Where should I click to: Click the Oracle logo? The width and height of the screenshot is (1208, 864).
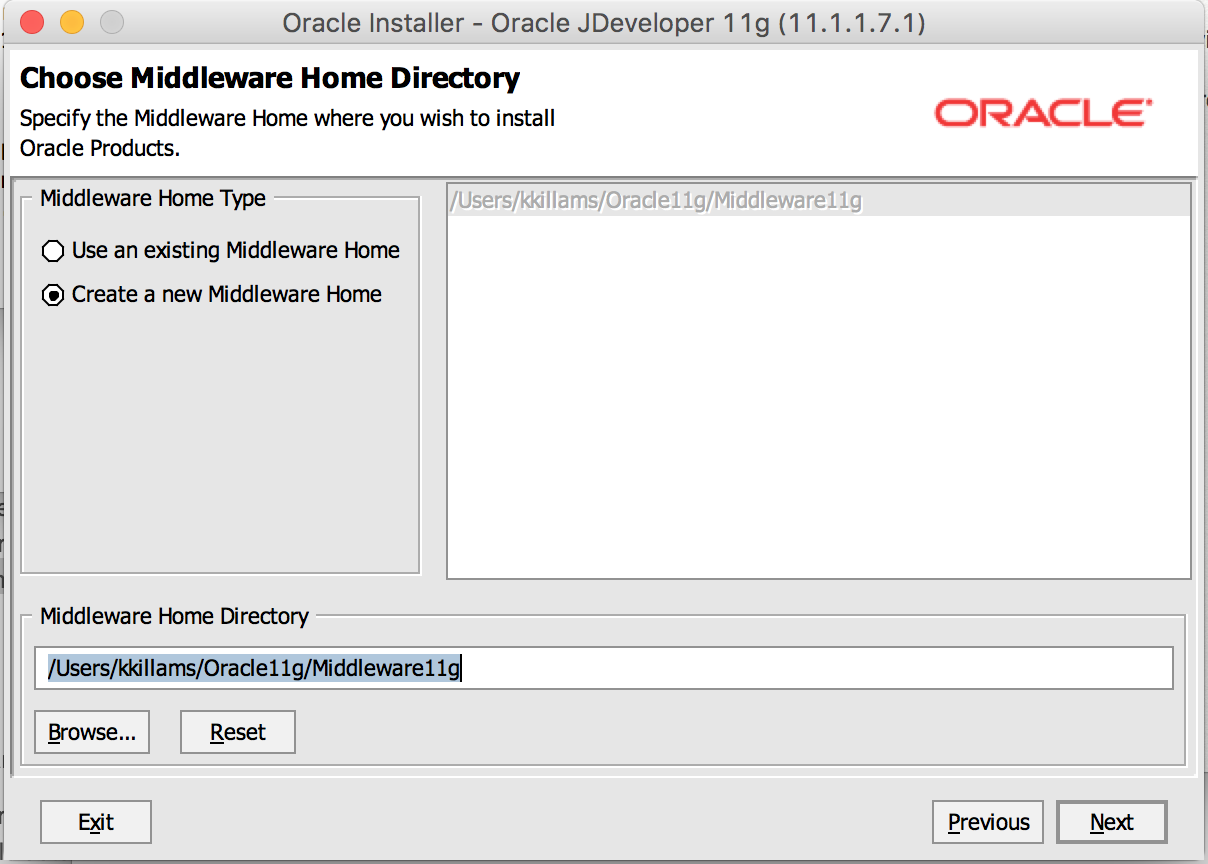(x=1043, y=113)
